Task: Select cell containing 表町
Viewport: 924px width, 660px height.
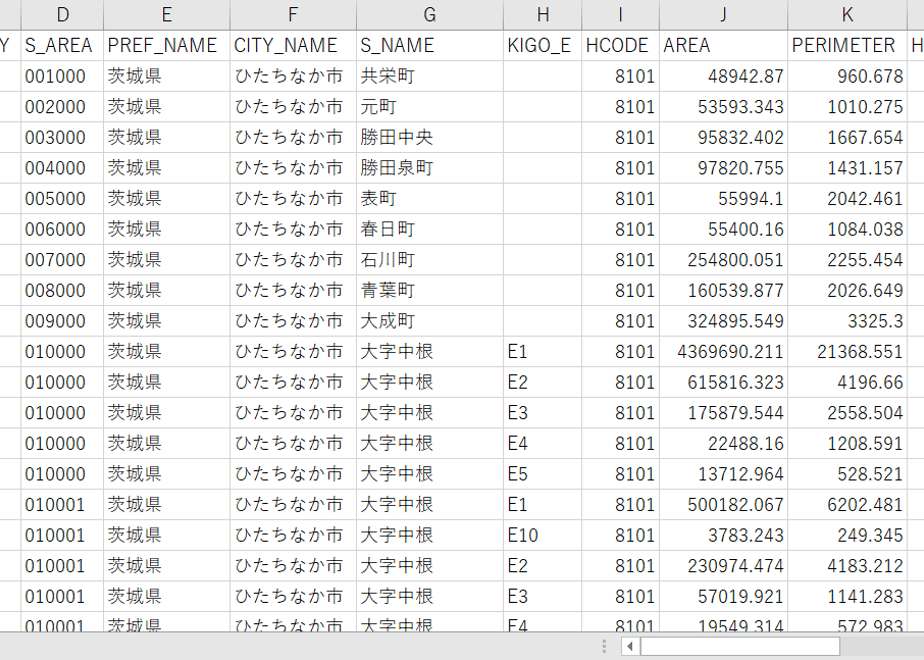Action: pyautogui.click(x=430, y=199)
